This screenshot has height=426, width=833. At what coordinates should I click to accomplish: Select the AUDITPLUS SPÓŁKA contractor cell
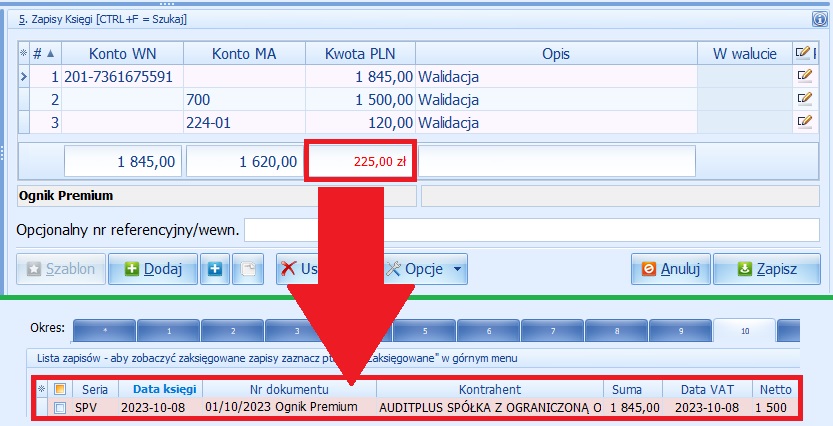[490, 407]
